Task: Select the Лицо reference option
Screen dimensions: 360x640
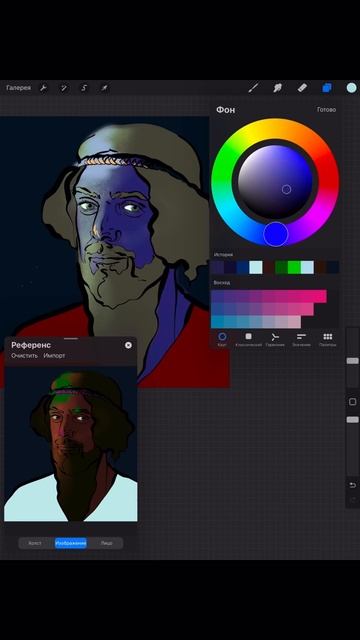Action: point(106,543)
